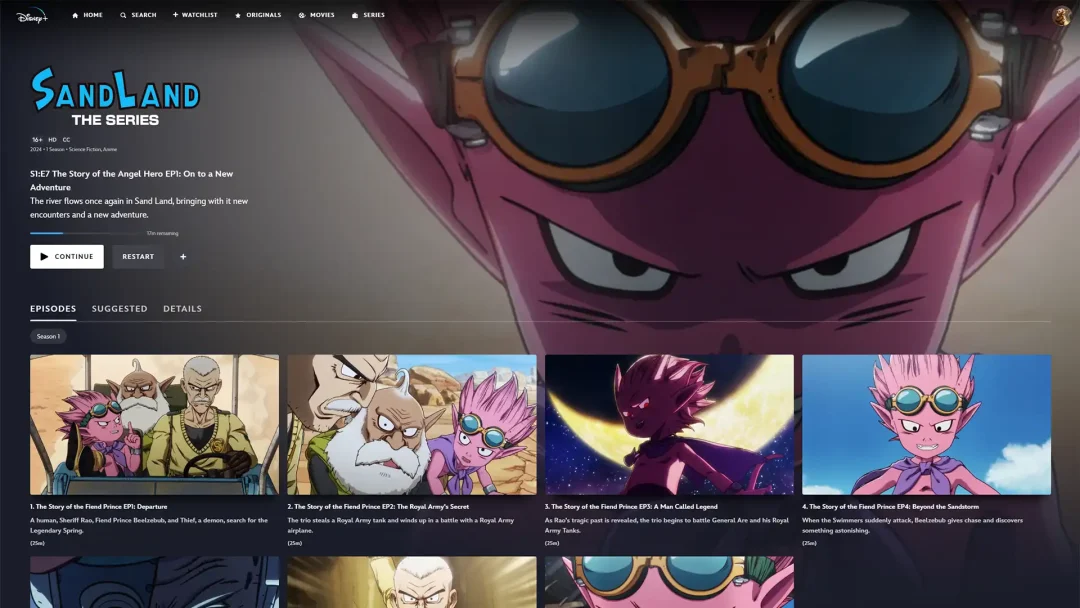The width and height of the screenshot is (1080, 608).
Task: Browse Originals in the top menu
Action: 258,15
